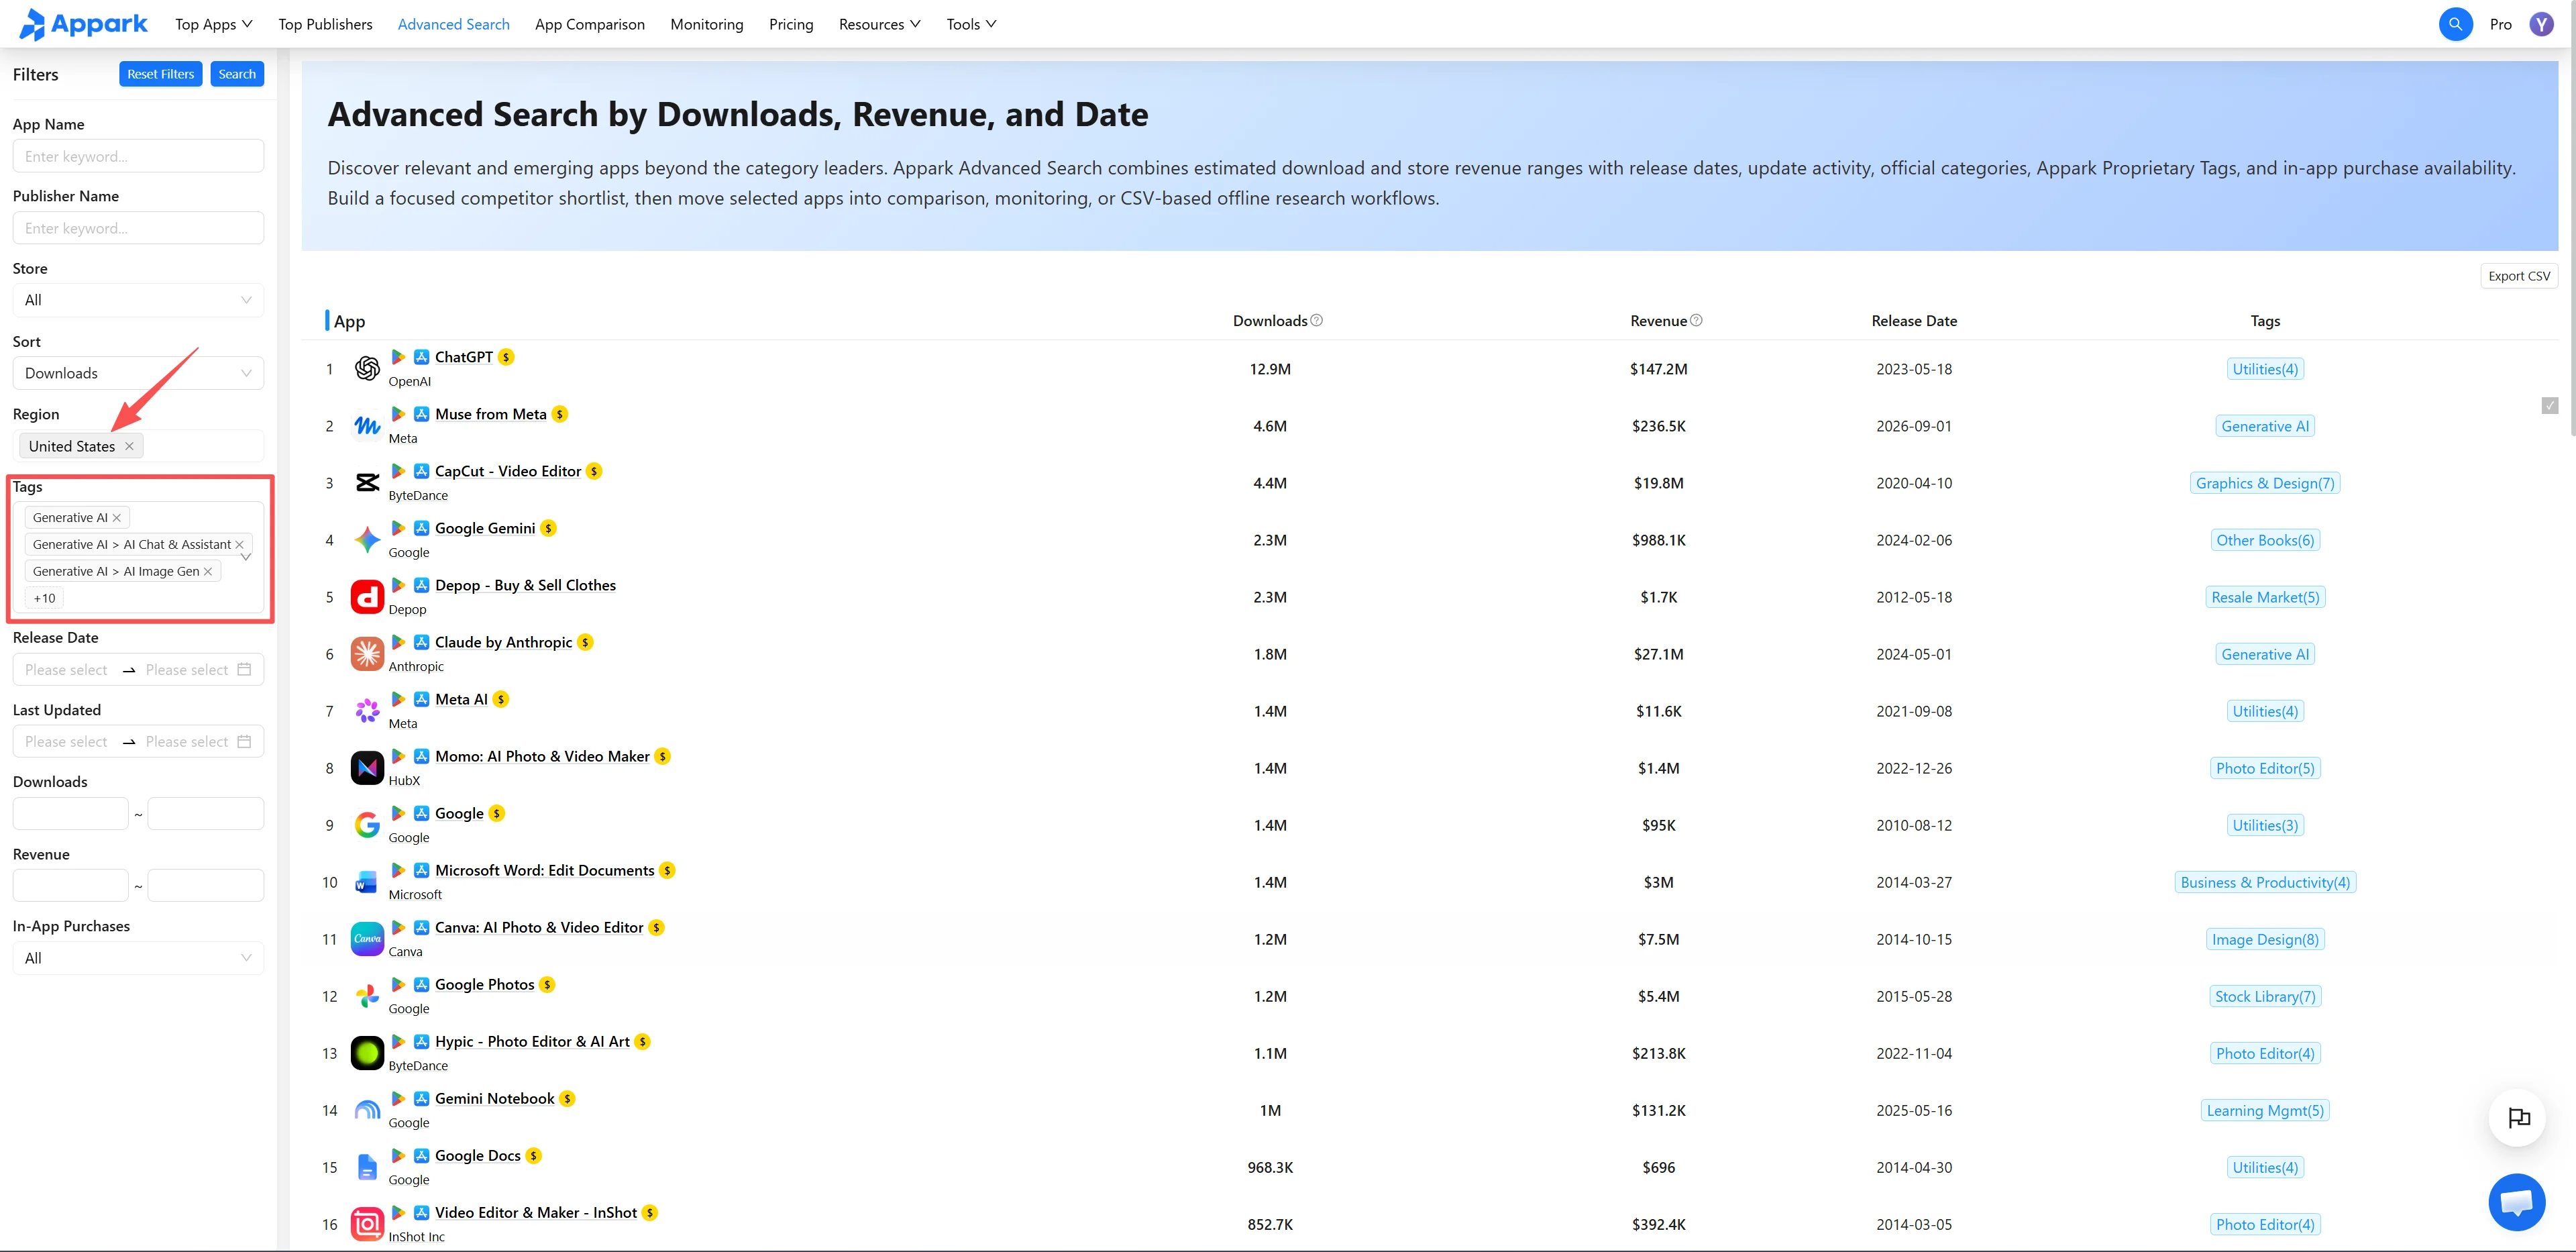
Task: Open the Claude by Anthropic link
Action: (503, 642)
